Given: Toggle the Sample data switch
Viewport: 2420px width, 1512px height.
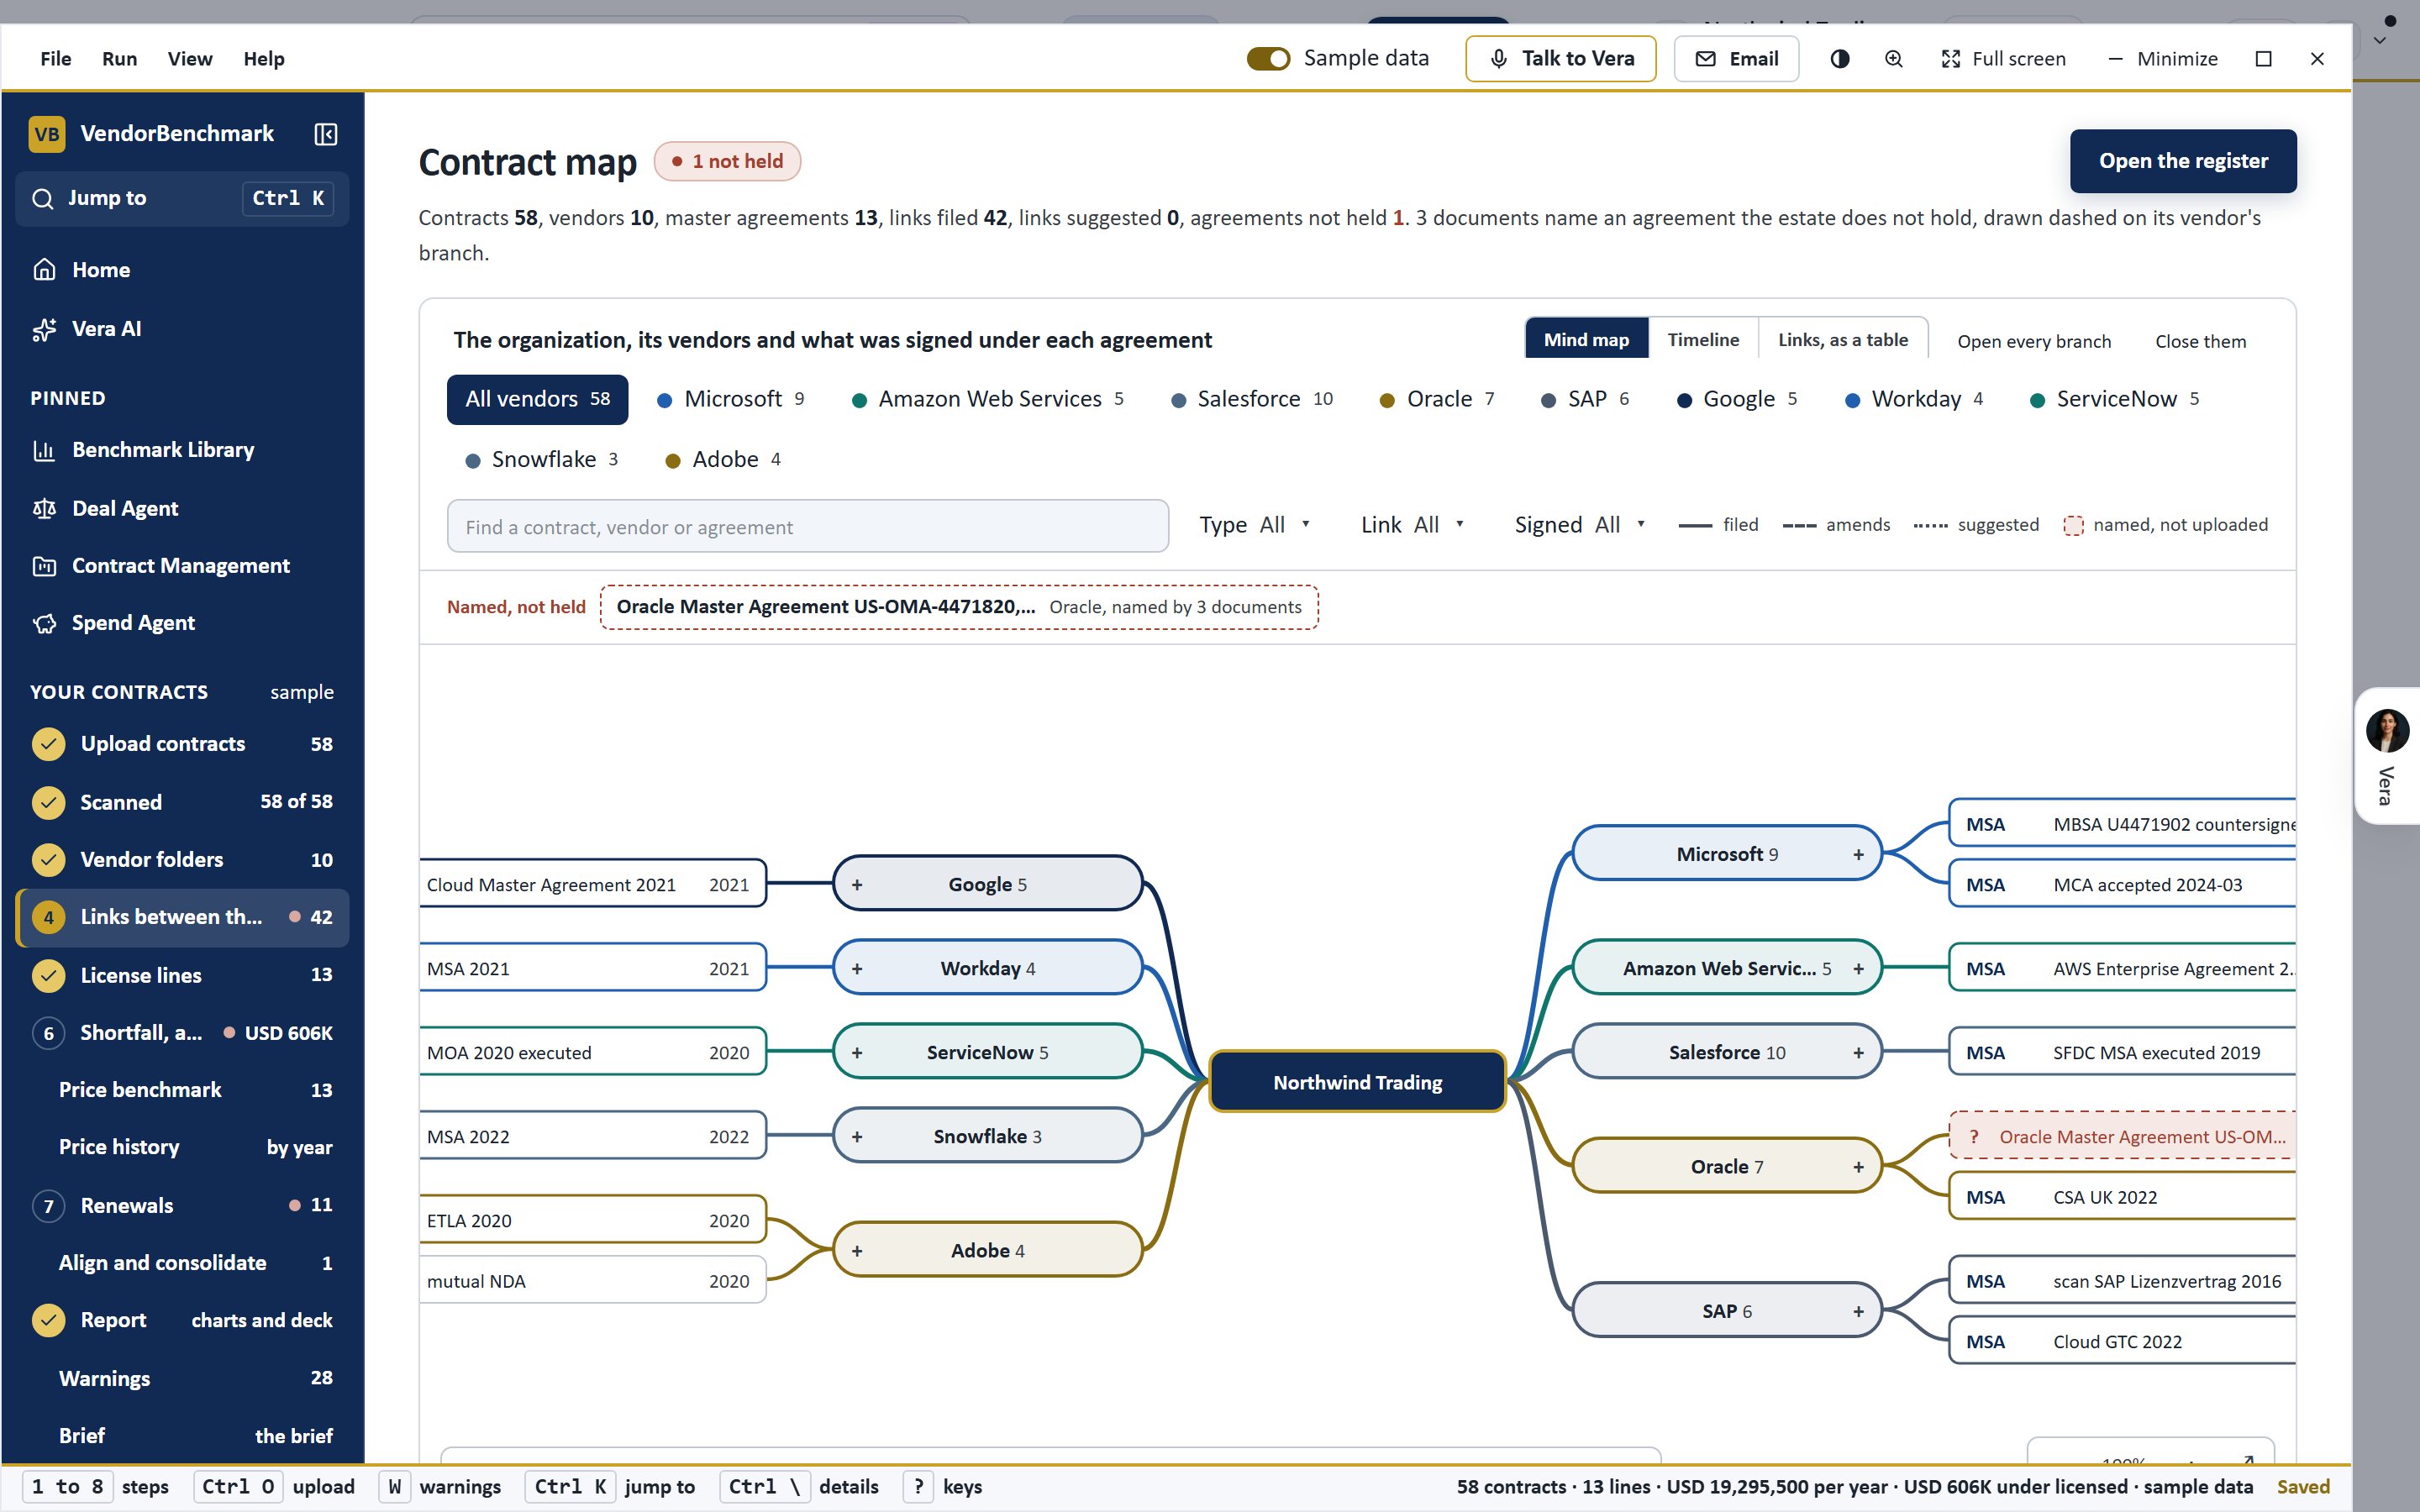Looking at the screenshot, I should pyautogui.click(x=1268, y=59).
